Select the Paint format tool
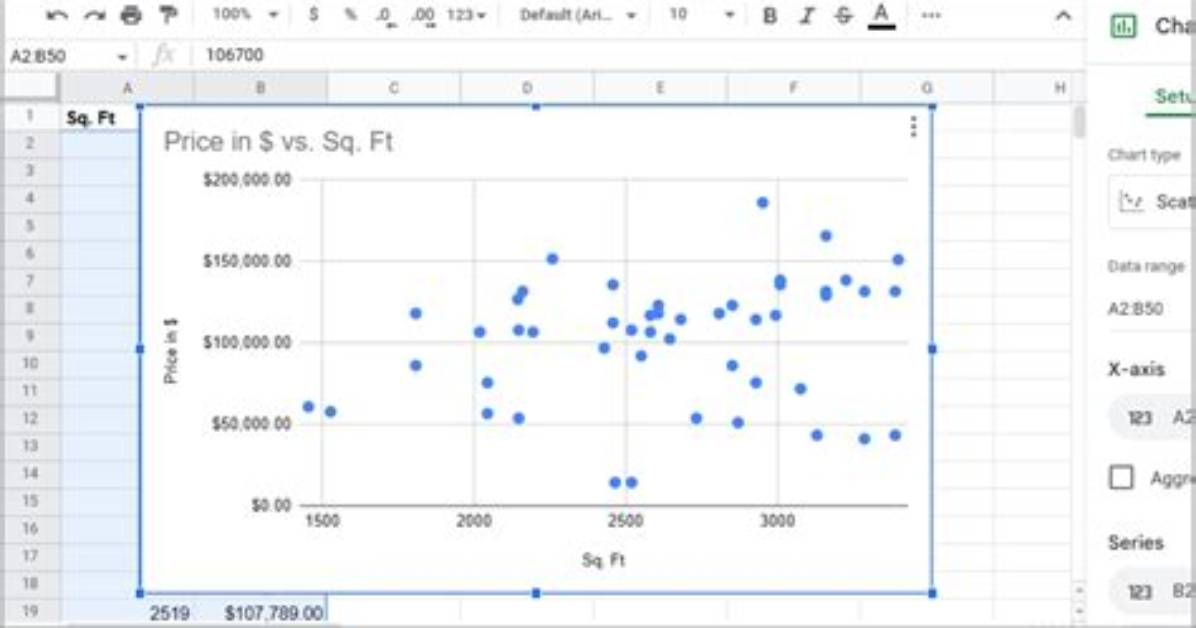This screenshot has height=628, width=1196. (168, 15)
